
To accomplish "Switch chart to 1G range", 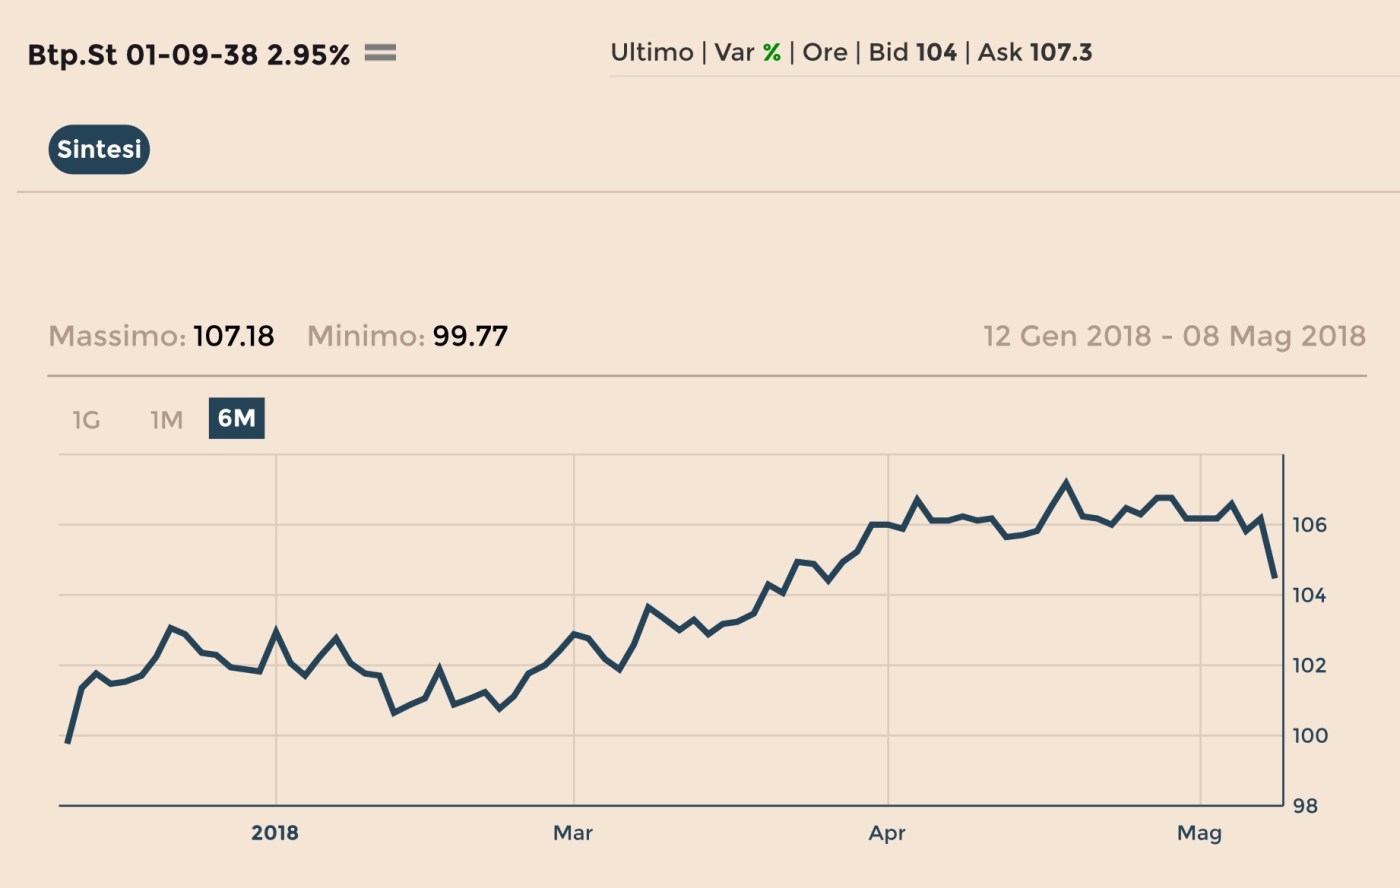I will pos(86,420).
